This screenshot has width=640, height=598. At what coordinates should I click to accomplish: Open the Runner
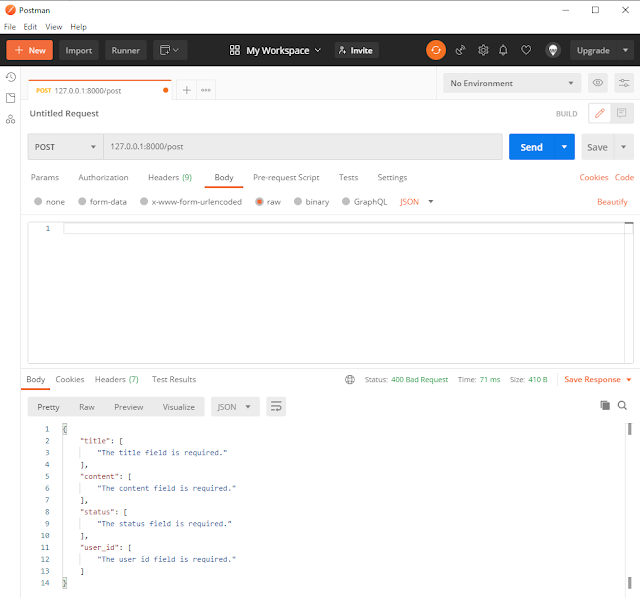[126, 50]
